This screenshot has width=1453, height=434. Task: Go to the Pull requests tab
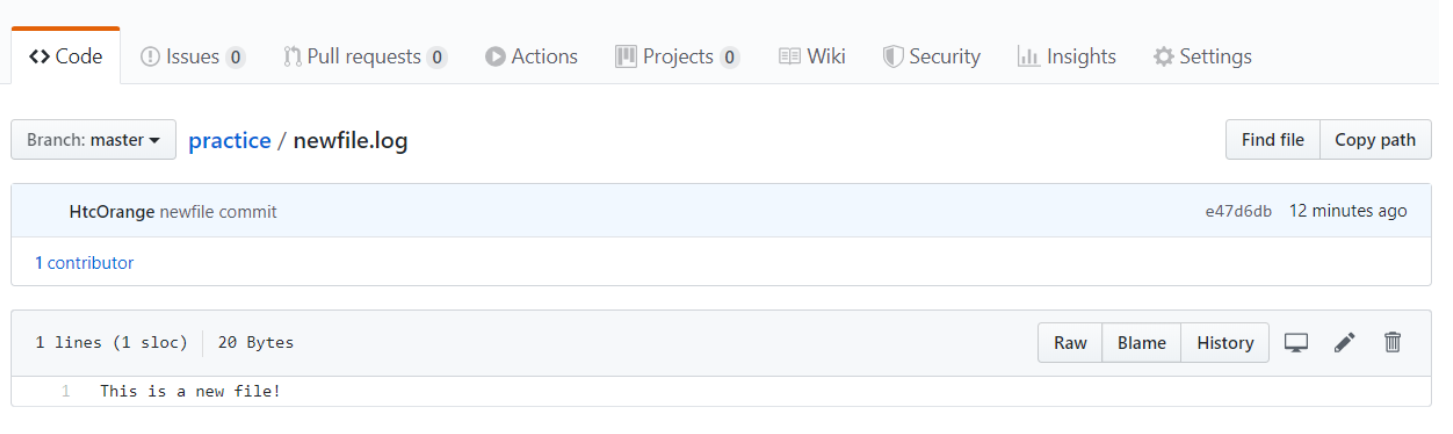[365, 57]
